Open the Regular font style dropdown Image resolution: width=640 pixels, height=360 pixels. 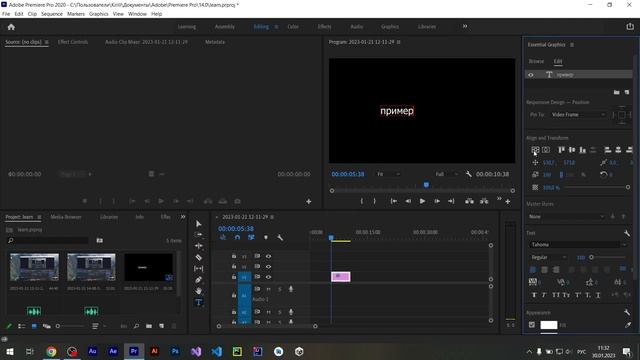coord(548,258)
